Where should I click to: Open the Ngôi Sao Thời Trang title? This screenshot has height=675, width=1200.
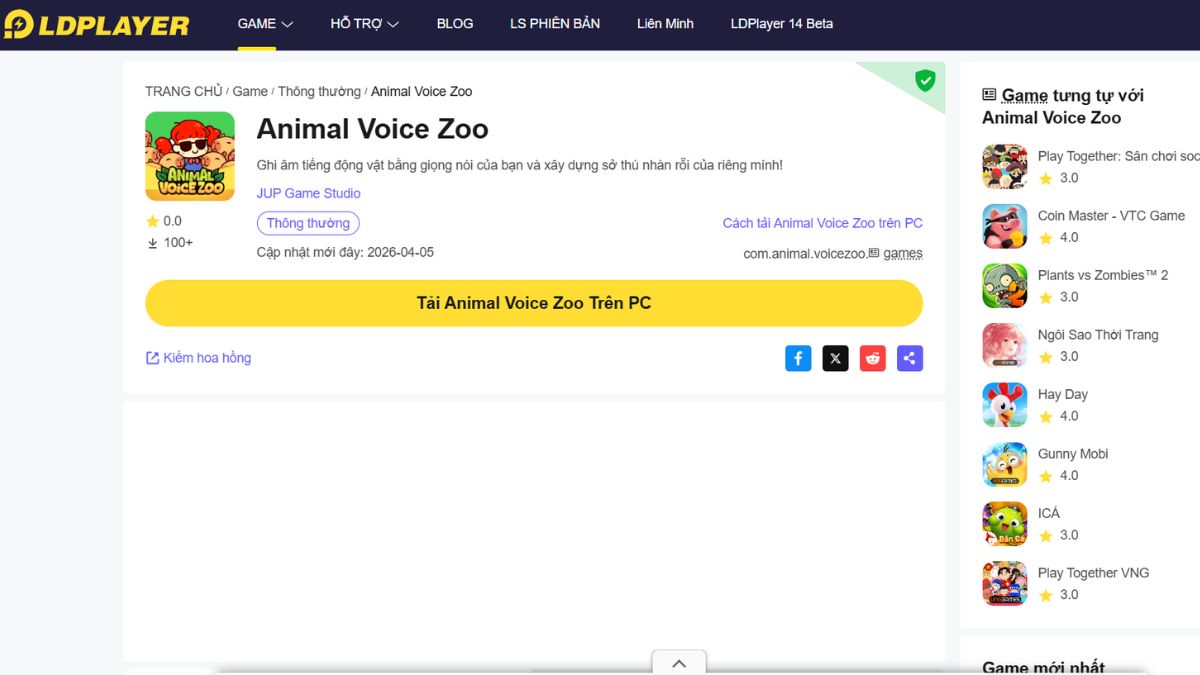point(1098,335)
